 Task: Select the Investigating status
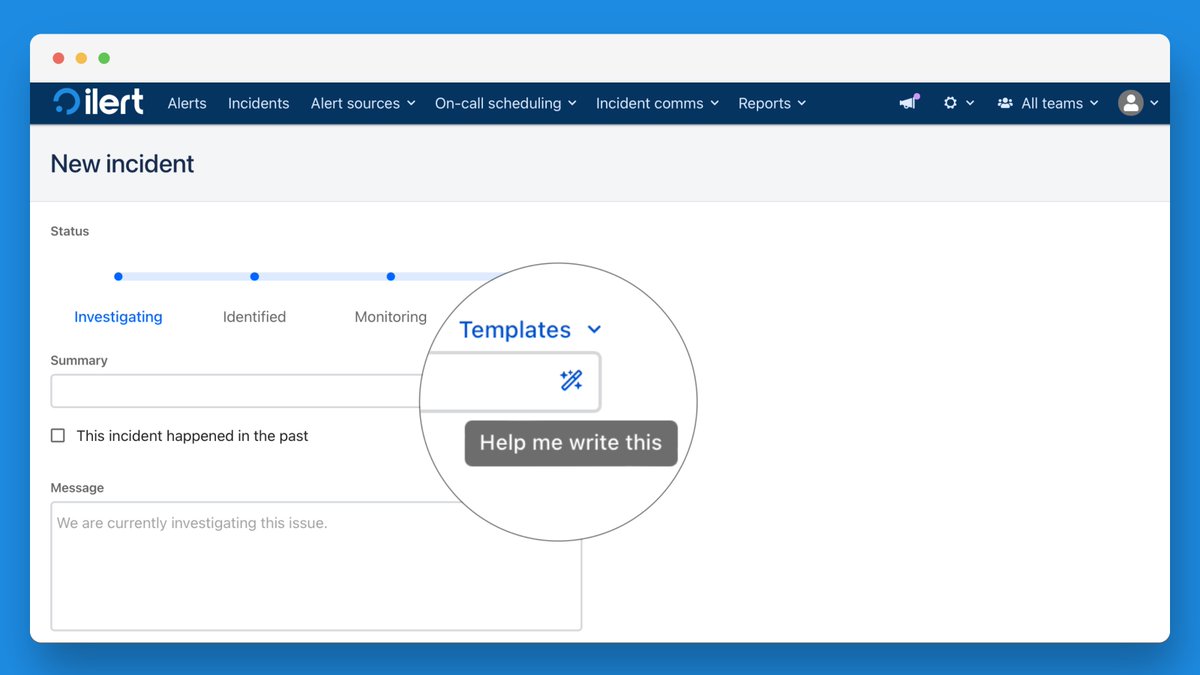point(118,317)
